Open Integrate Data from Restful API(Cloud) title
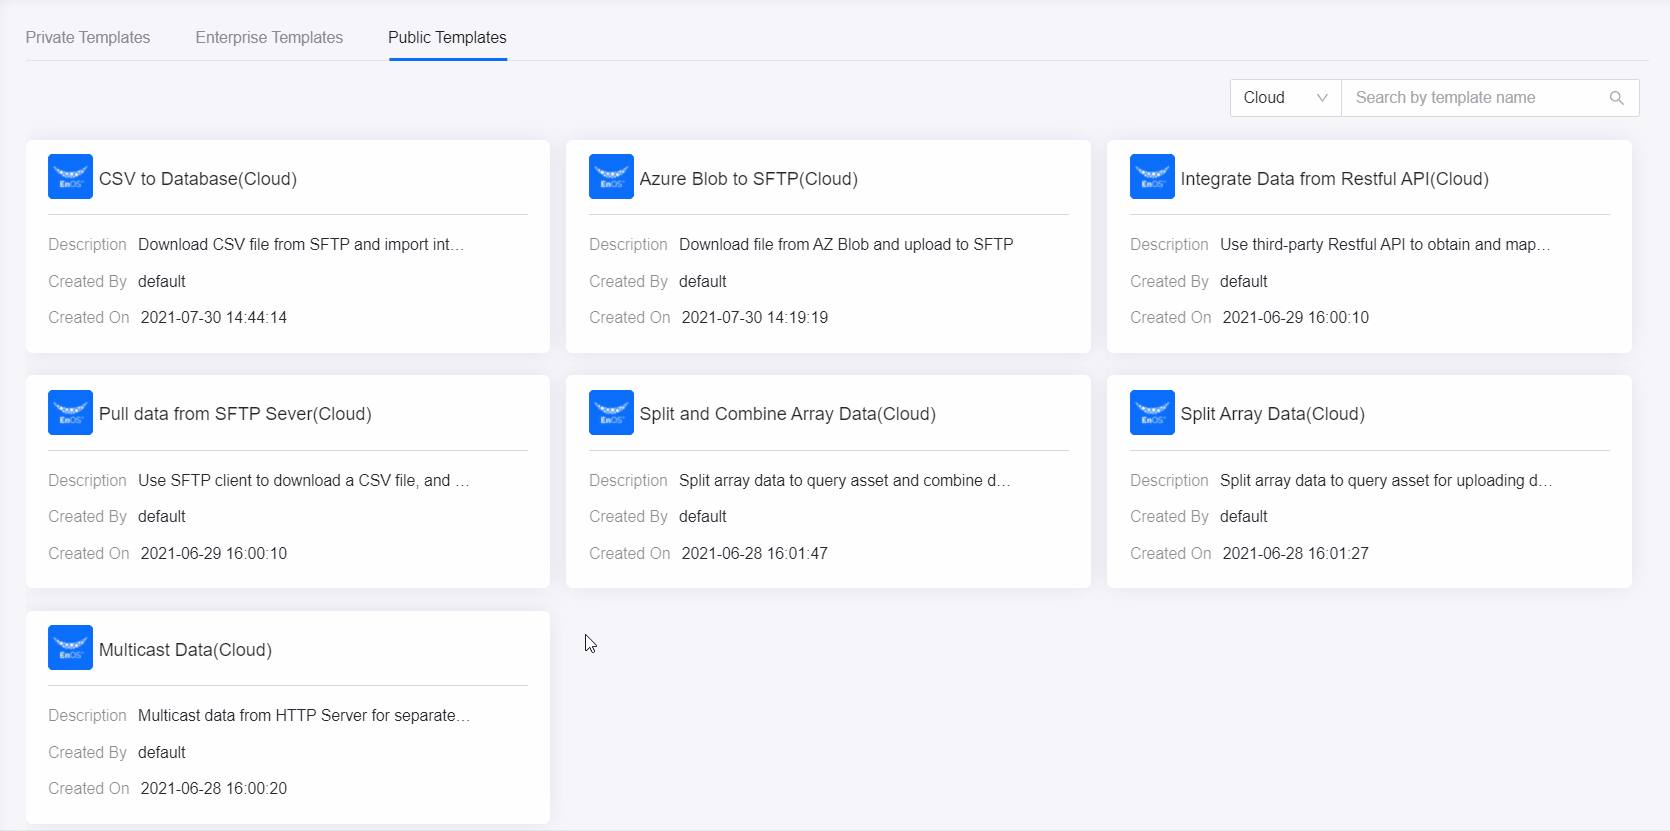The image size is (1670, 831). tap(1334, 179)
